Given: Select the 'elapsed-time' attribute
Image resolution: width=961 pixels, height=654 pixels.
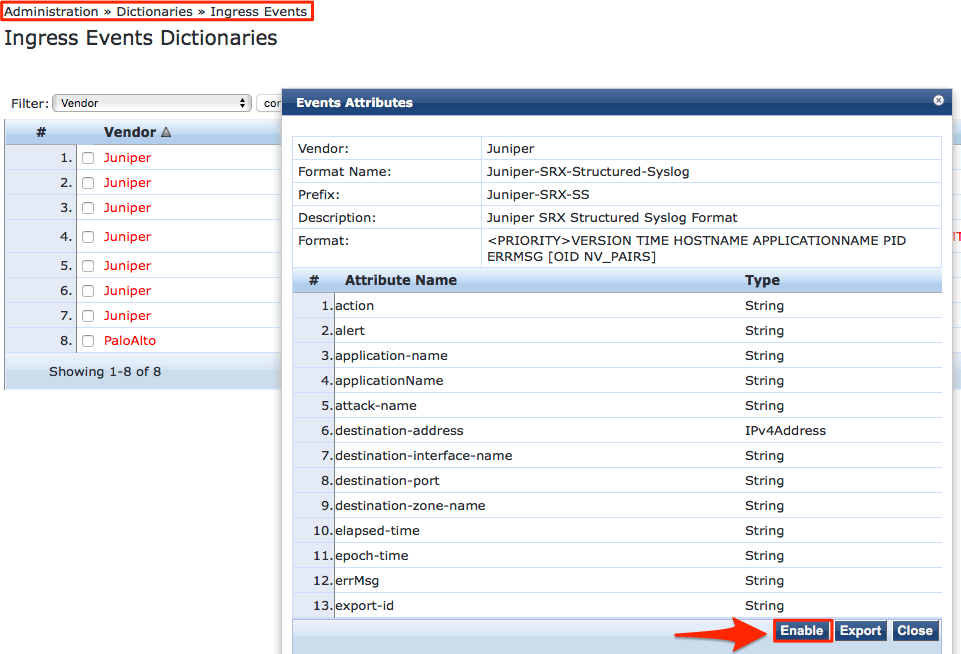Looking at the screenshot, I should point(617,531).
